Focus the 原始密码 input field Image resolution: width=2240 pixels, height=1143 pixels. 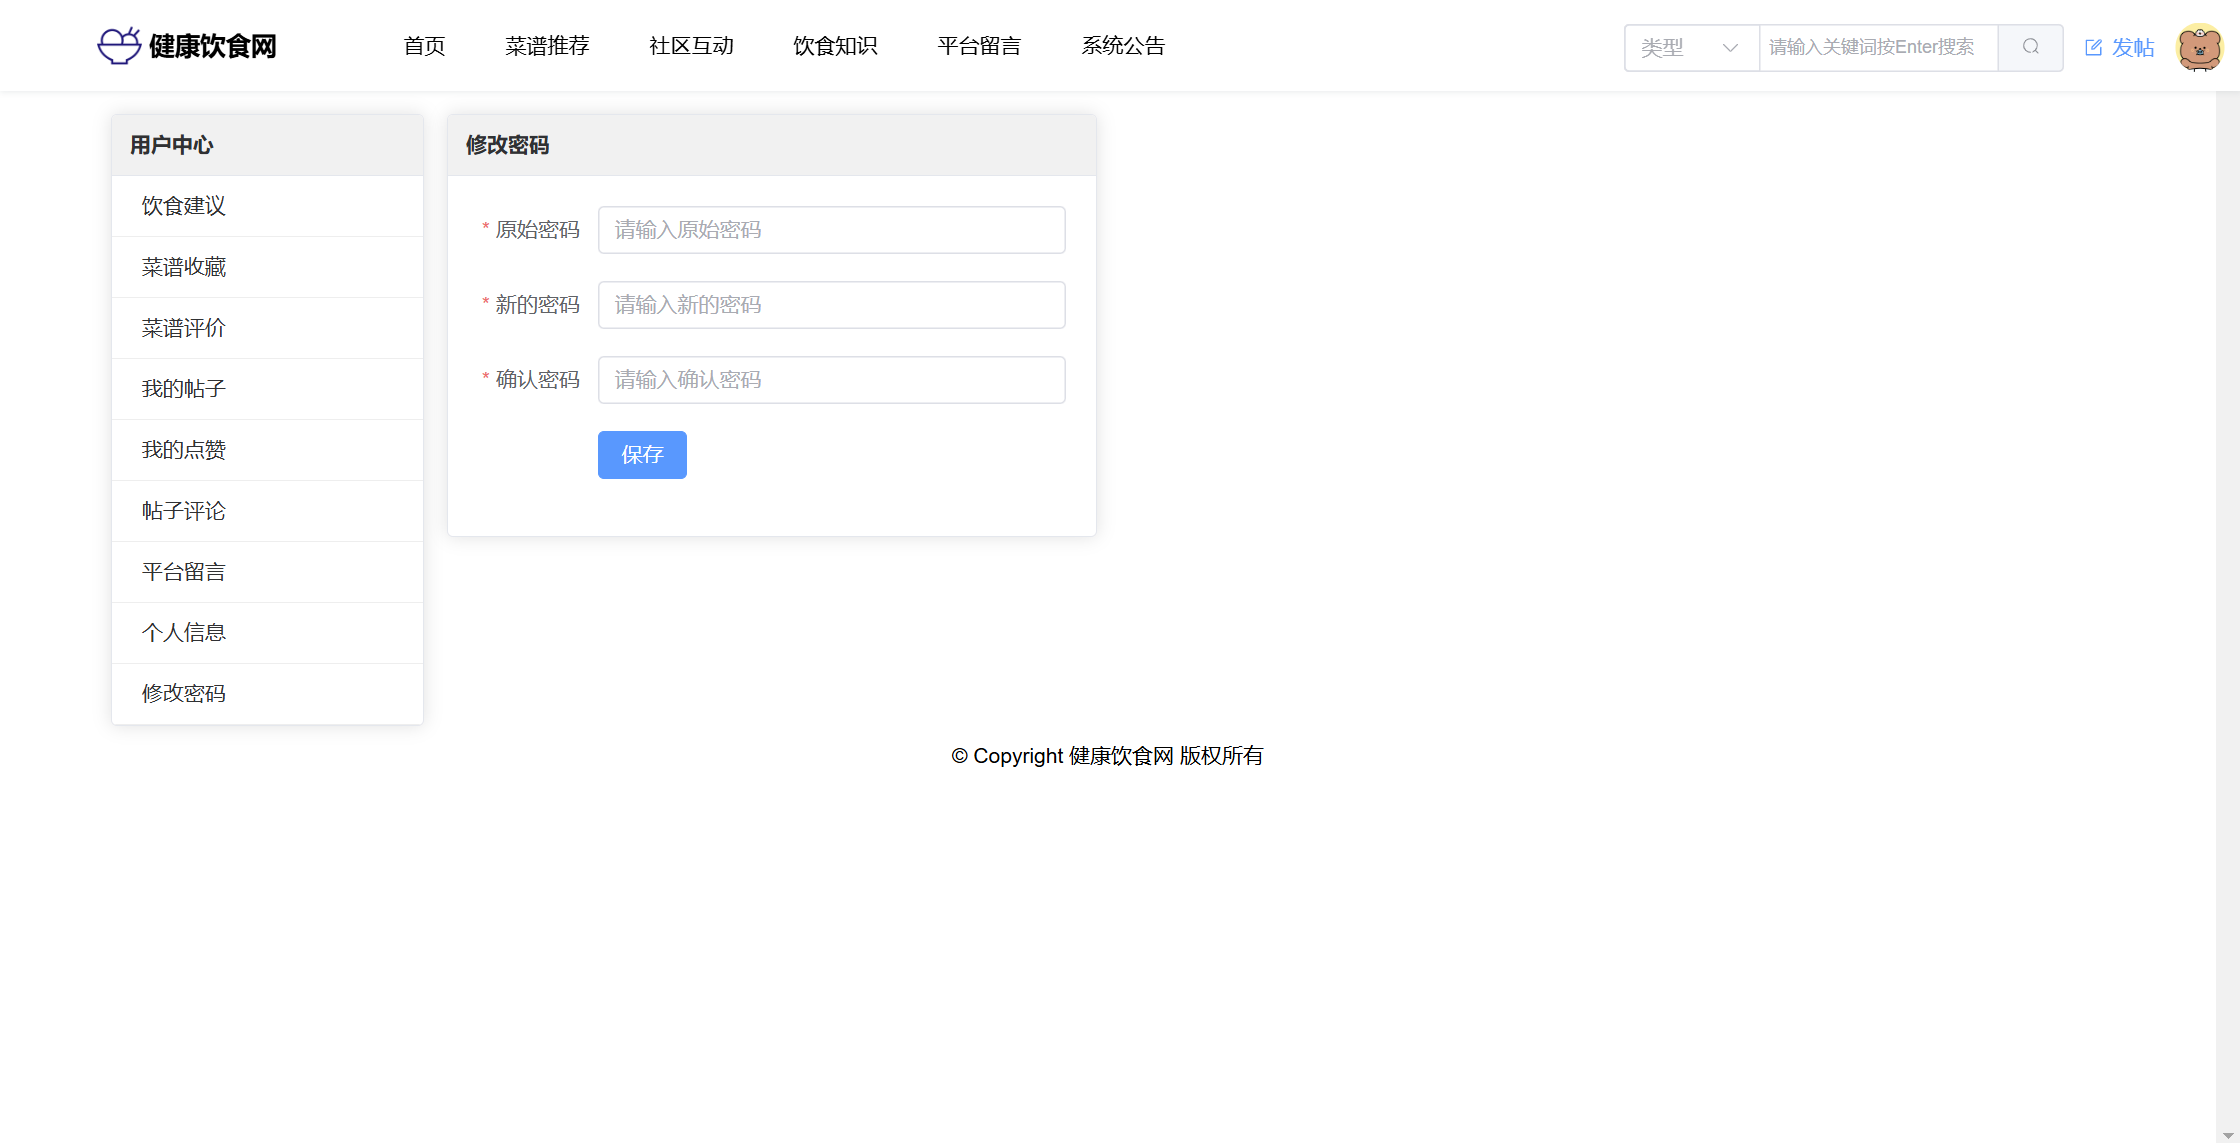click(831, 230)
